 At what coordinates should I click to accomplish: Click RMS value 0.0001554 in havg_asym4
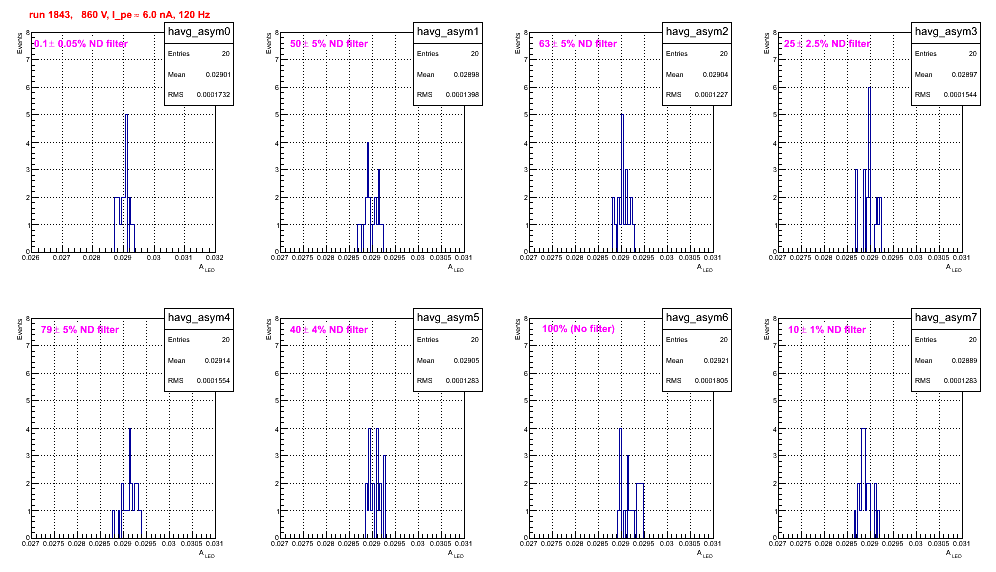coord(213,381)
